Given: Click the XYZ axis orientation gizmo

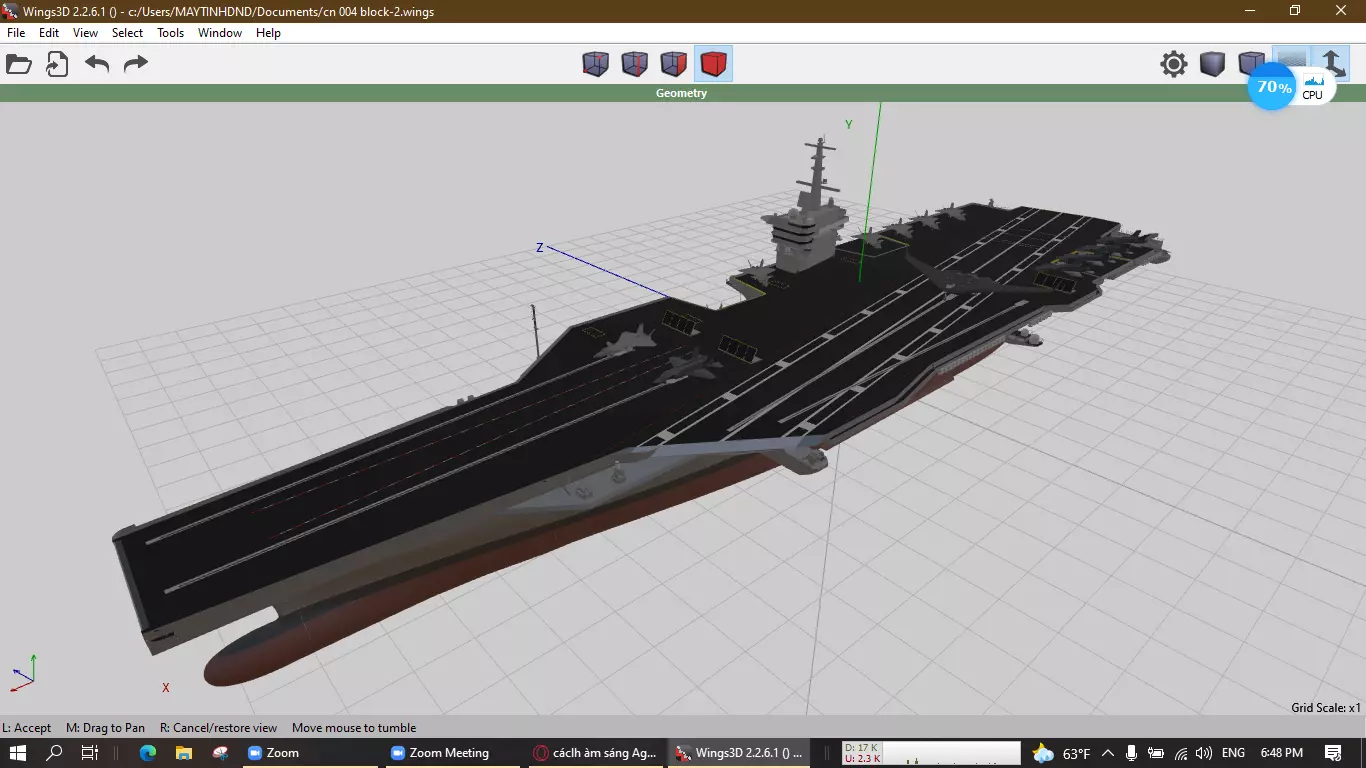Looking at the screenshot, I should pyautogui.click(x=23, y=673).
